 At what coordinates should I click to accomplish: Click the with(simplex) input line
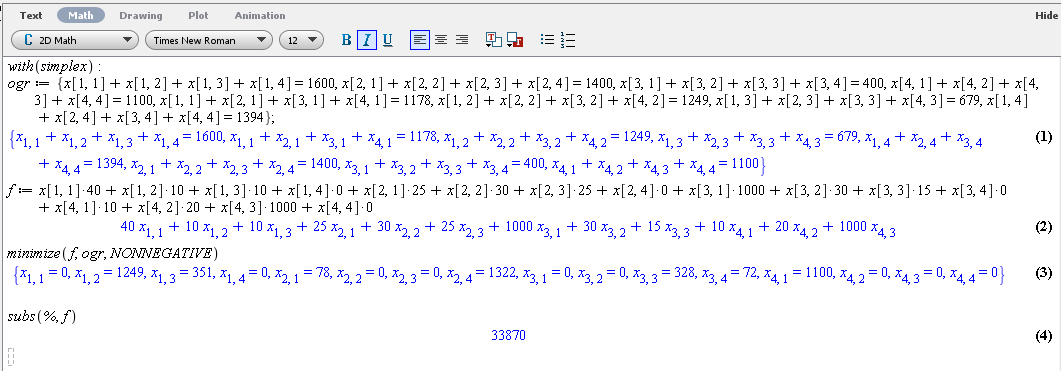(53, 66)
